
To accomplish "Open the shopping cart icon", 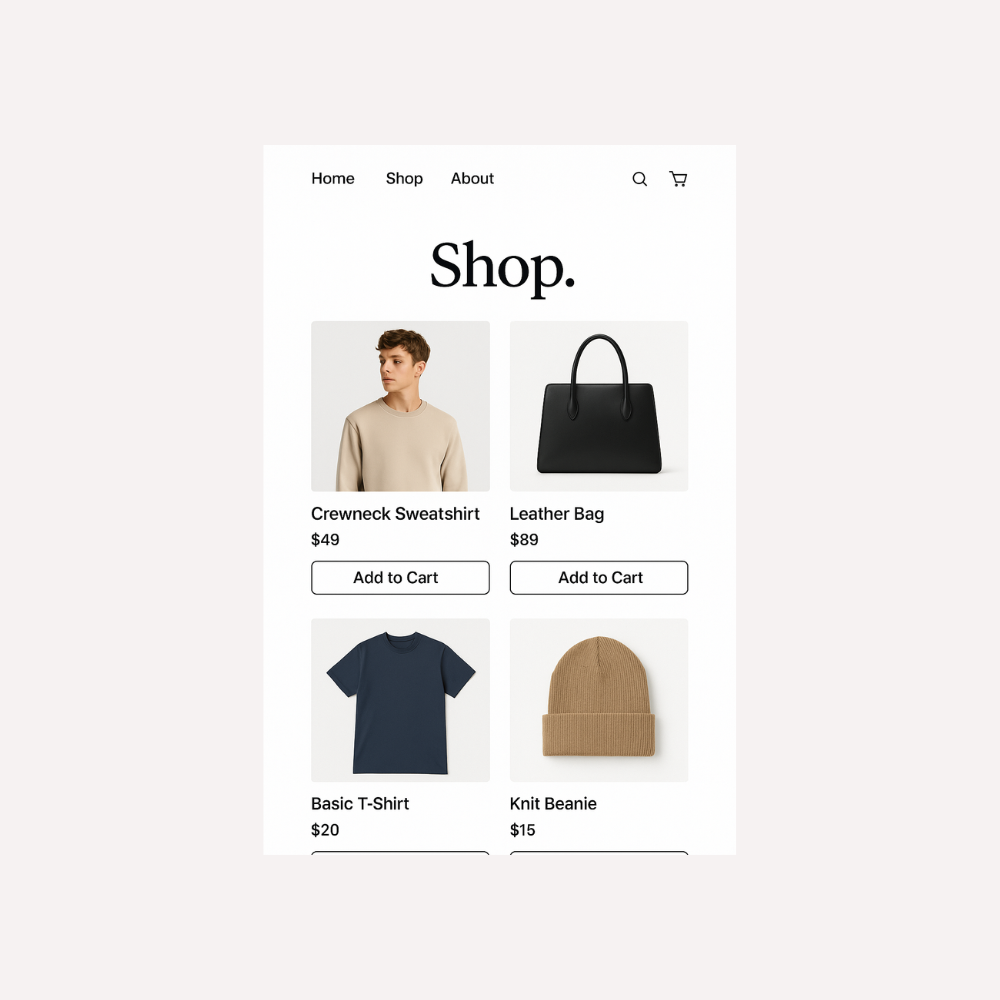I will pyautogui.click(x=678, y=179).
